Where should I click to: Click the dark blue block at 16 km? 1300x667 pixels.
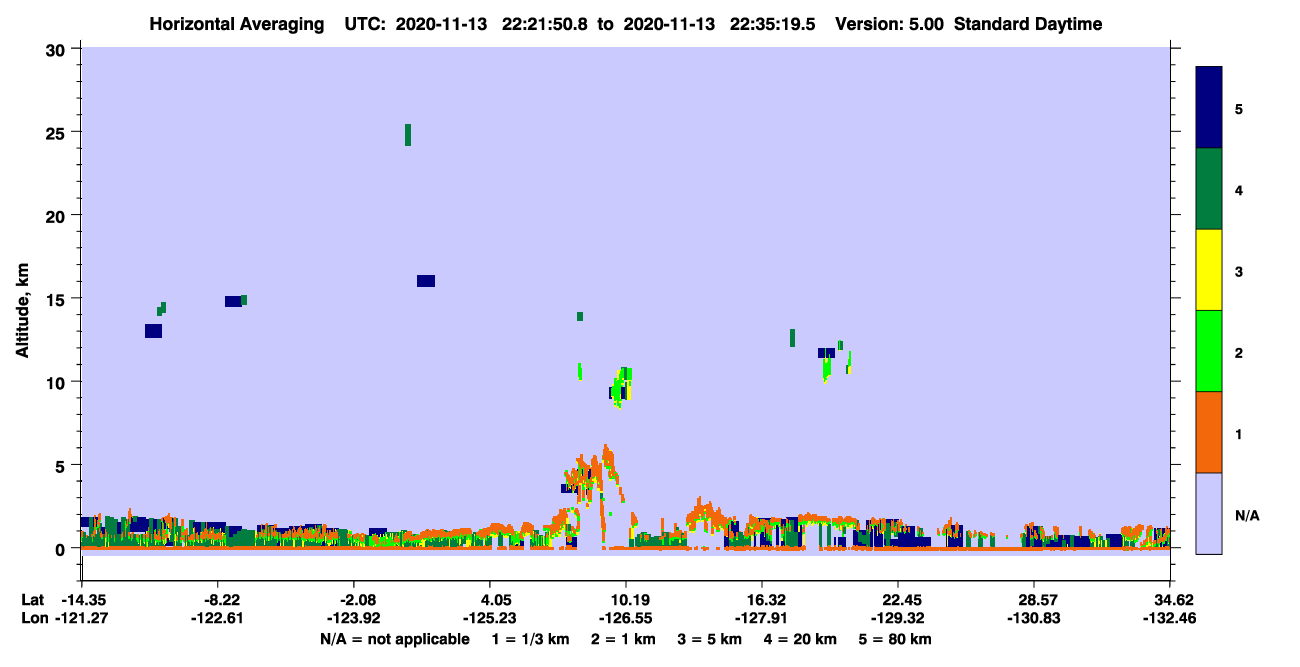pyautogui.click(x=426, y=281)
